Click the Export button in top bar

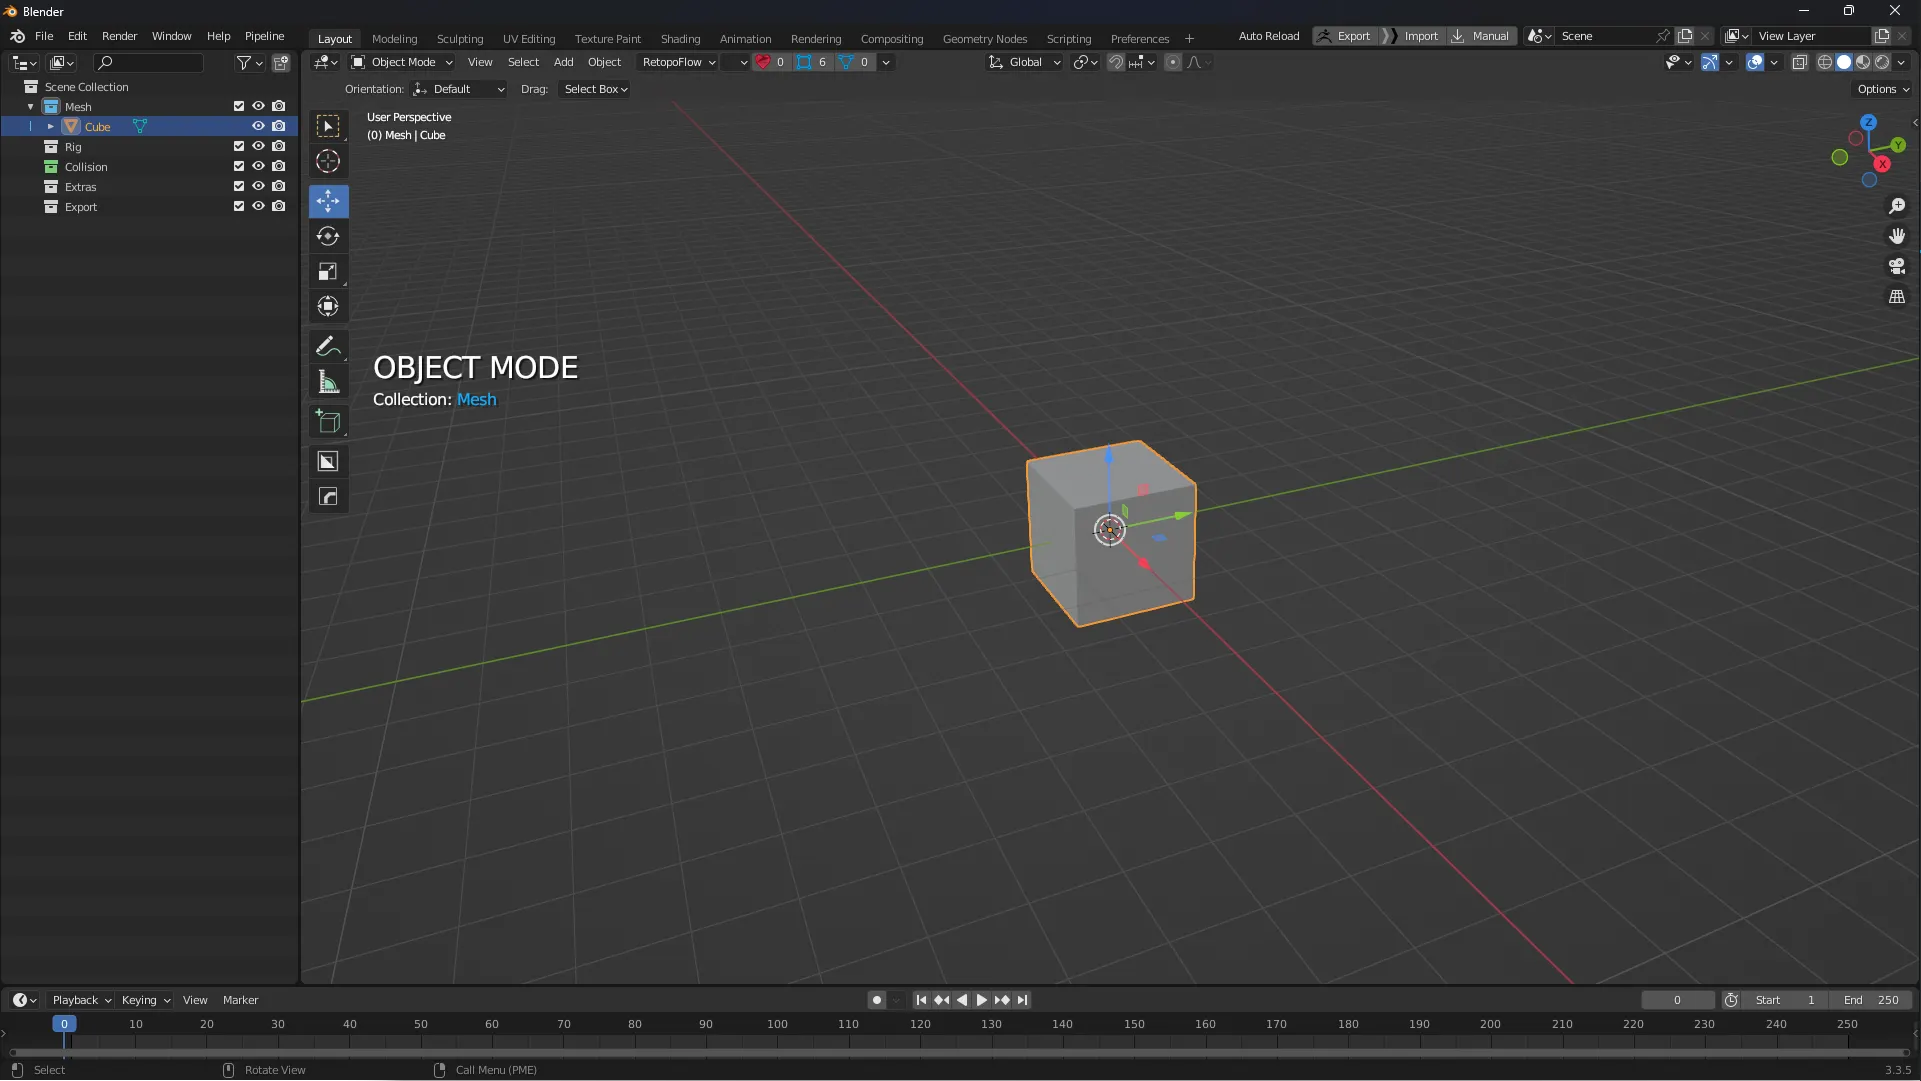point(1345,36)
